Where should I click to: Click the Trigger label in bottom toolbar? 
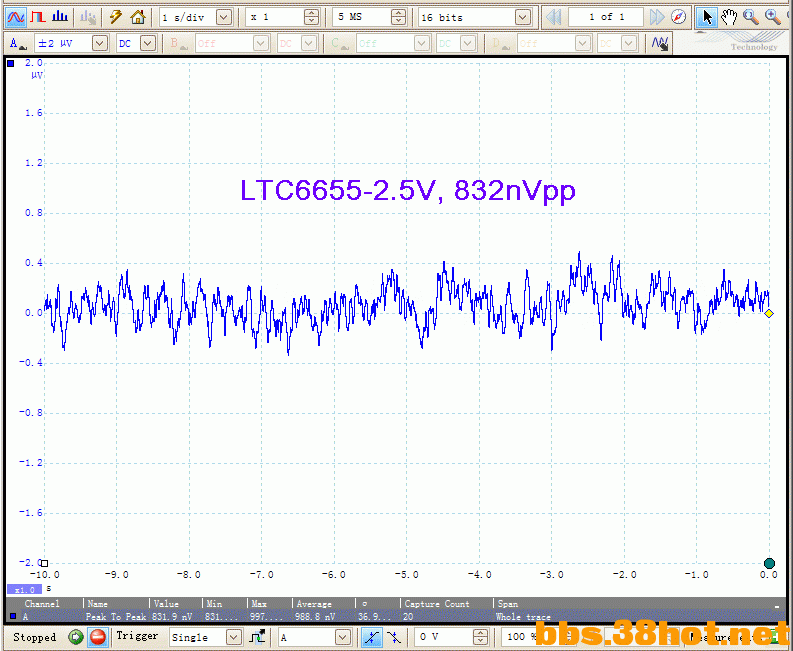137,636
